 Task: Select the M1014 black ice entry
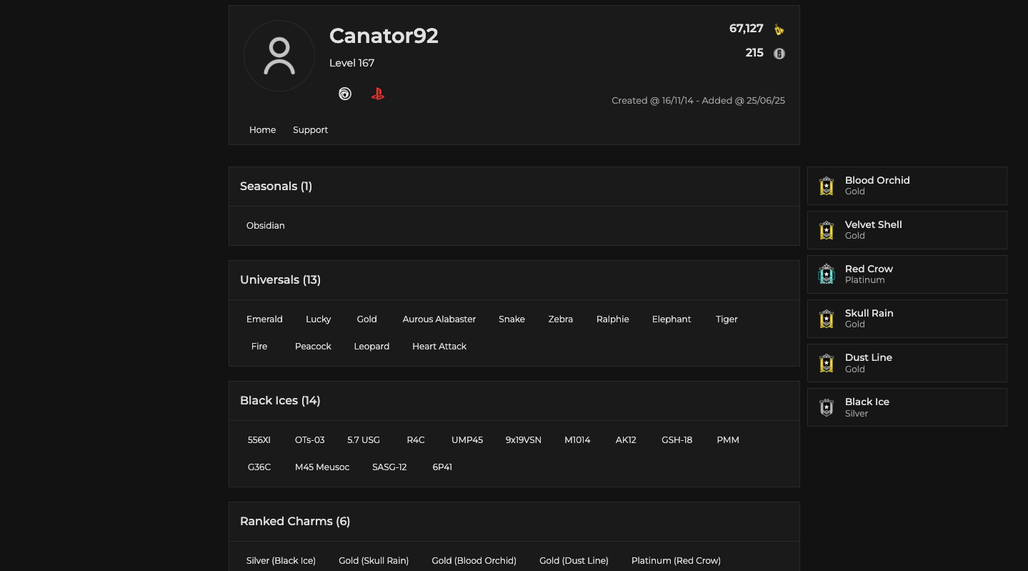[x=577, y=440]
